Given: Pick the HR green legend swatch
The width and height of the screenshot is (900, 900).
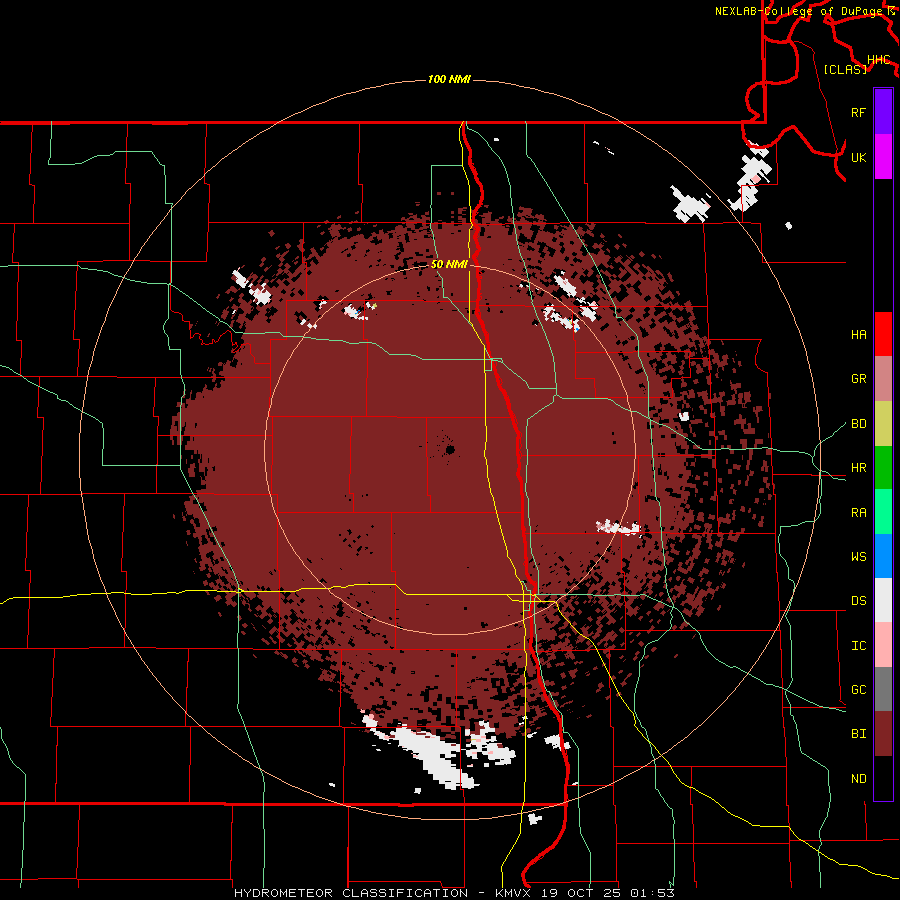Looking at the screenshot, I should [x=883, y=468].
